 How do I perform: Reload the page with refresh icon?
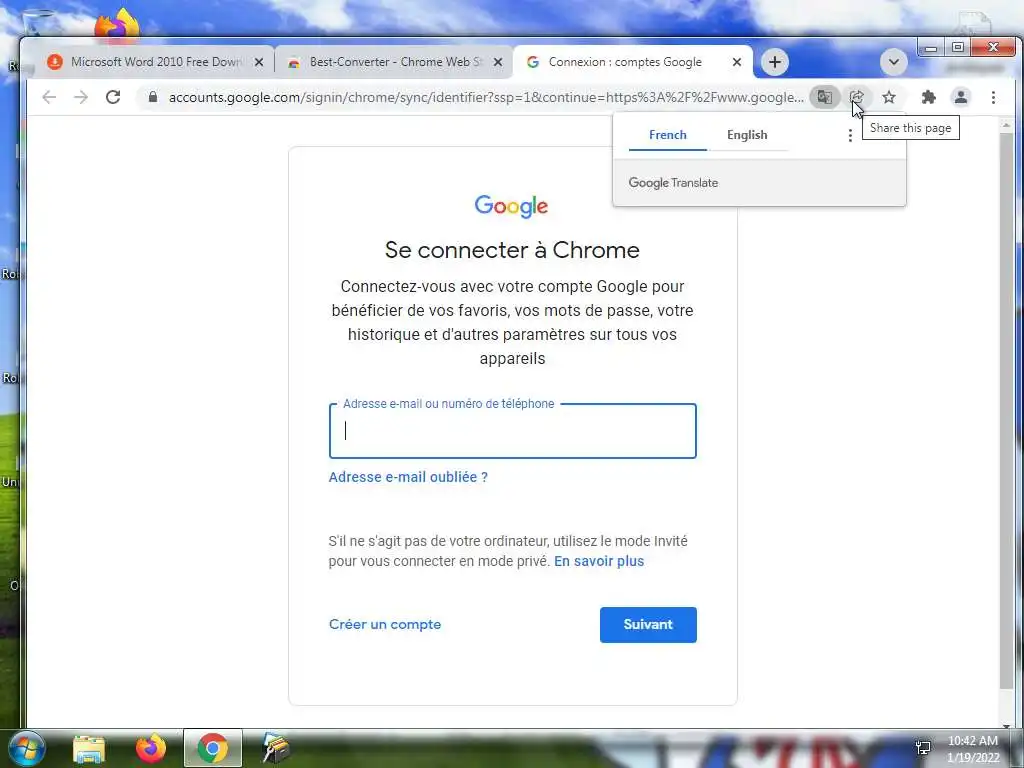[x=113, y=97]
